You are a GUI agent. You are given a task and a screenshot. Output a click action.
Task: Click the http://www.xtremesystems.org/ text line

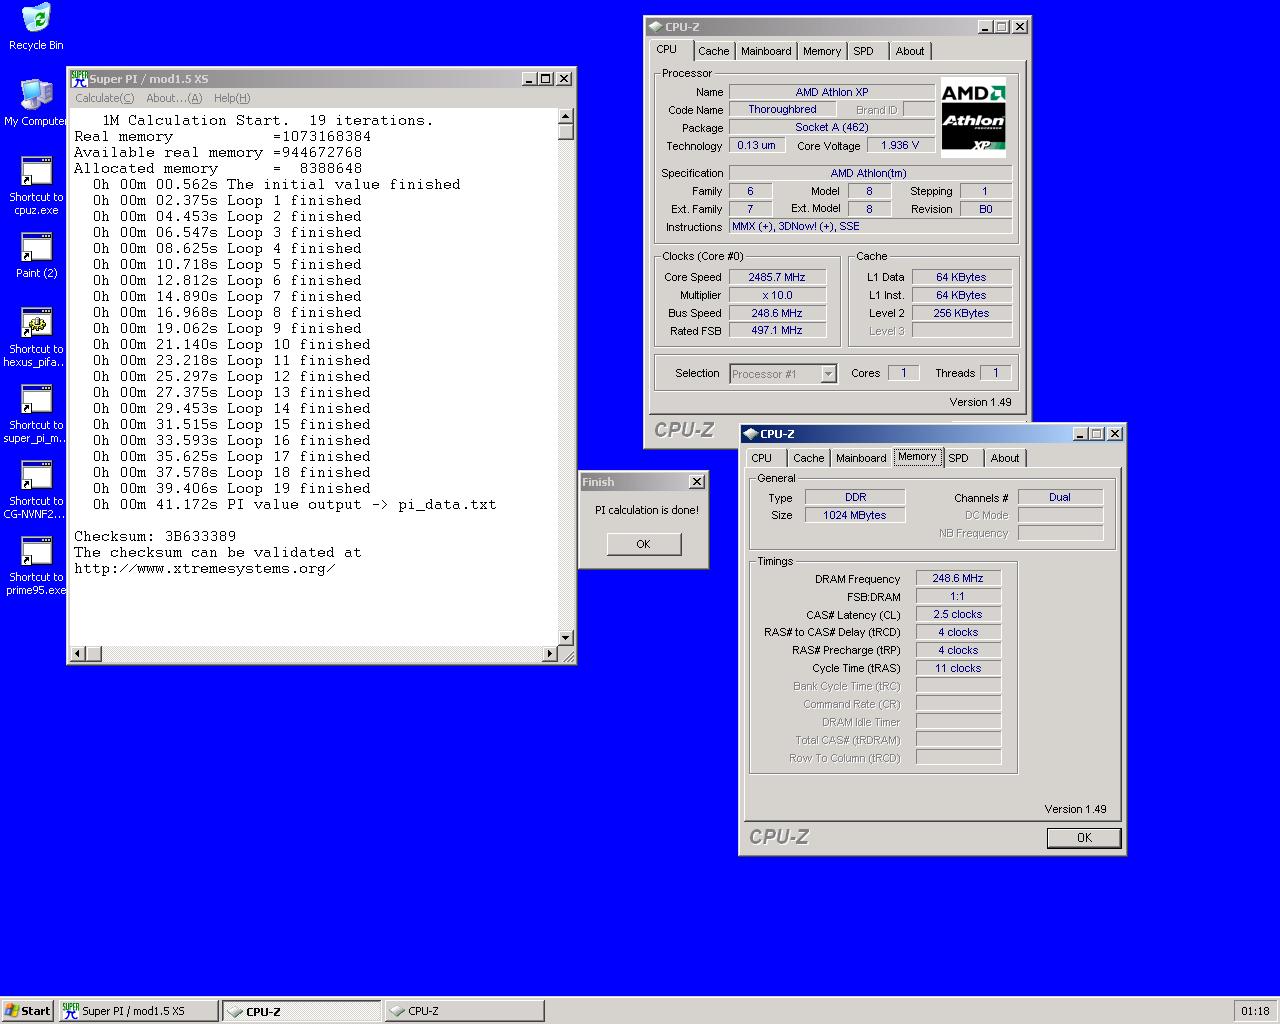205,568
